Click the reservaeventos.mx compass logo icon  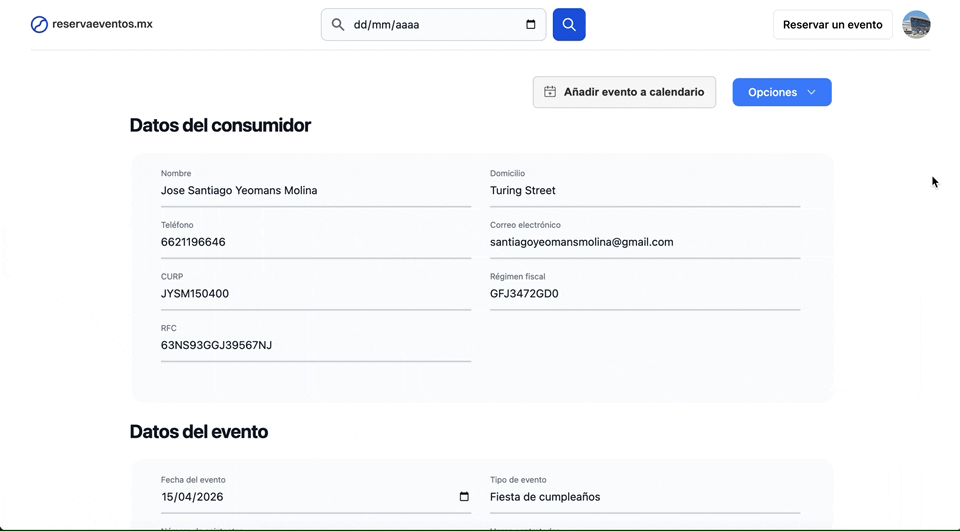coord(39,24)
